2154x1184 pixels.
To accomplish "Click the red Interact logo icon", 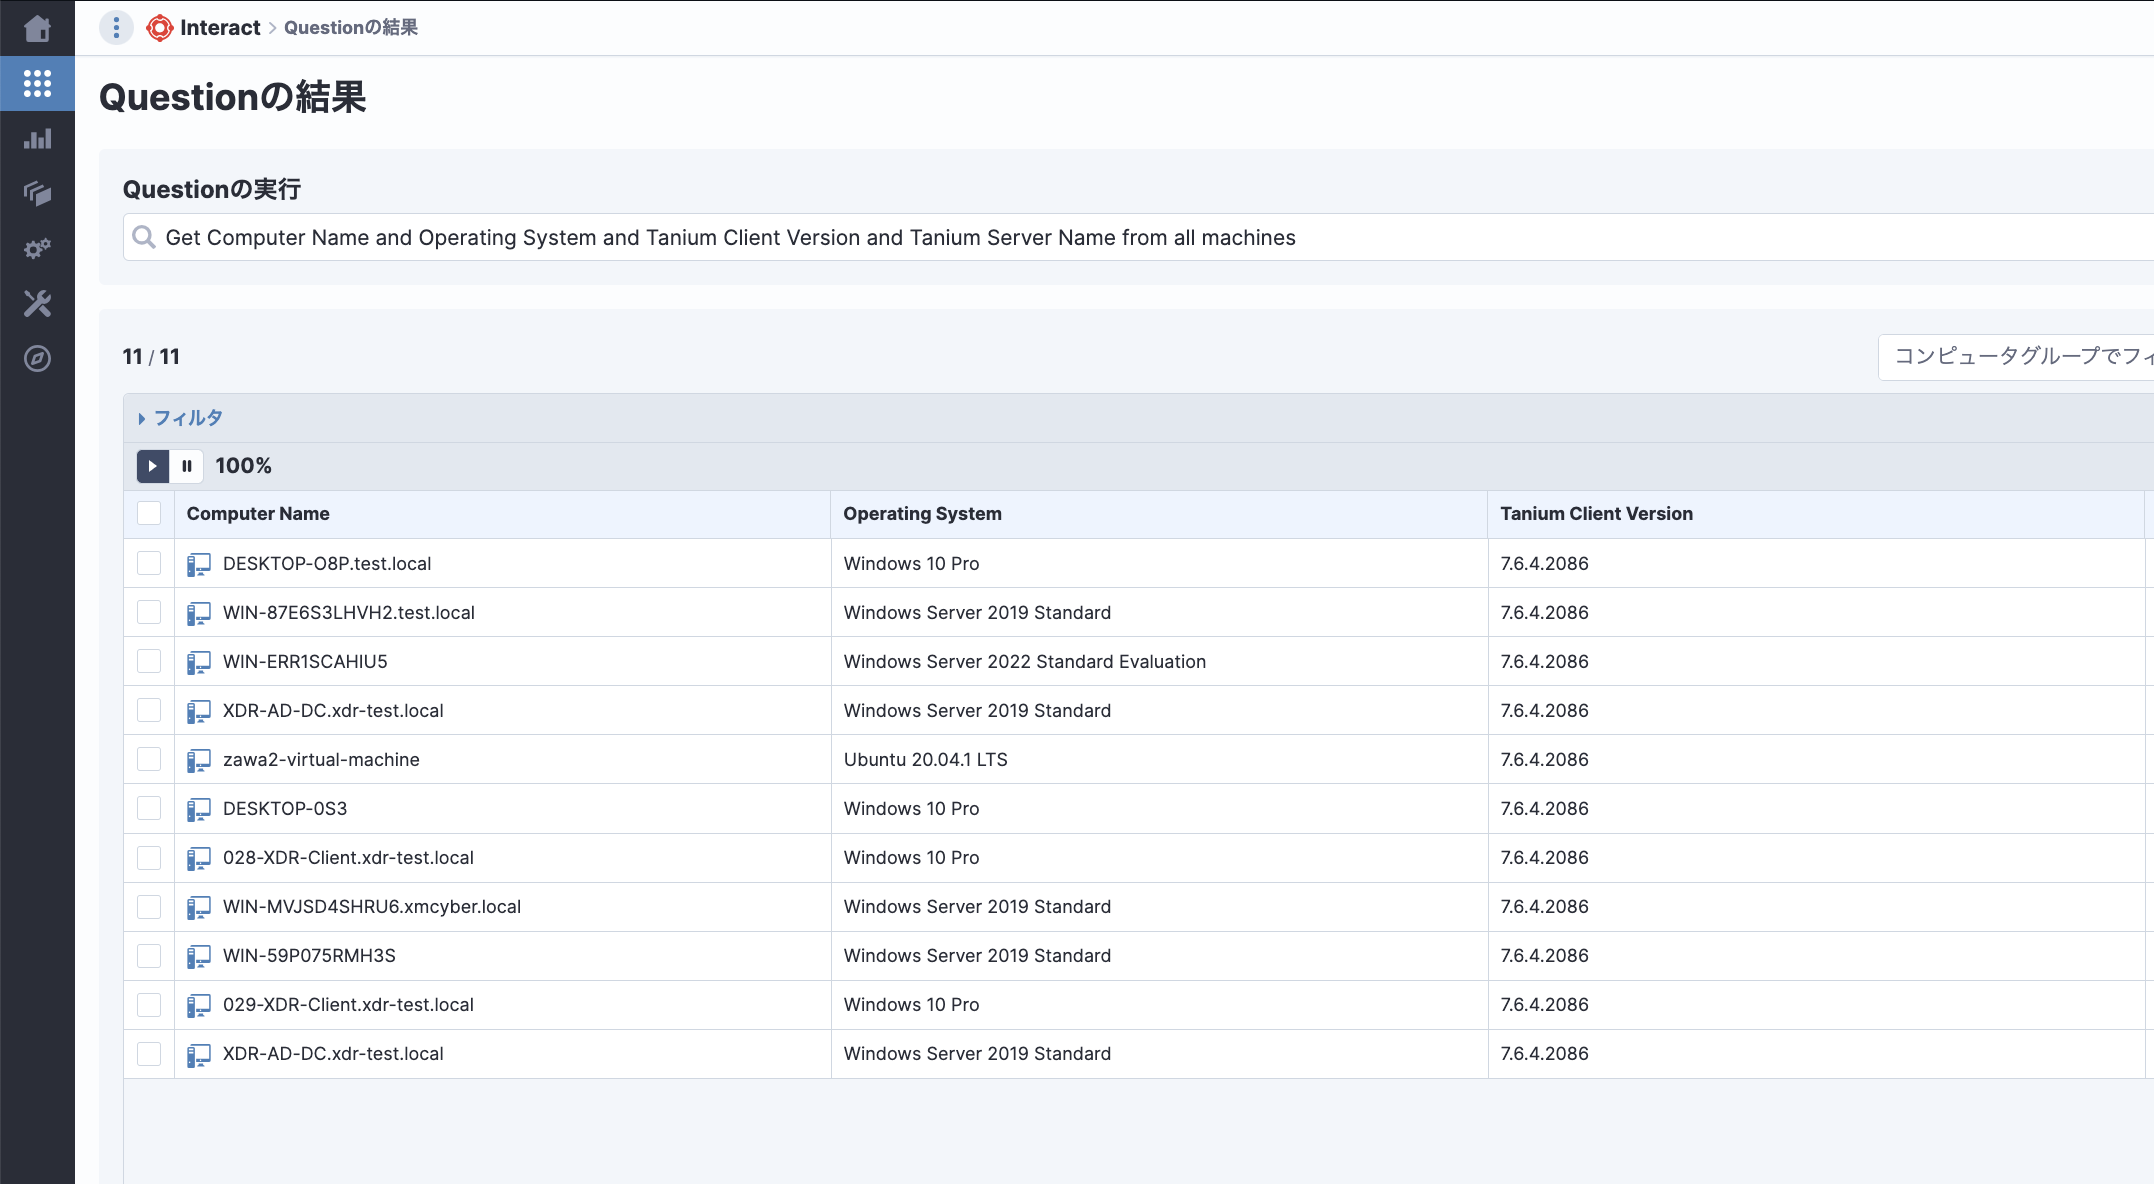I will [159, 28].
